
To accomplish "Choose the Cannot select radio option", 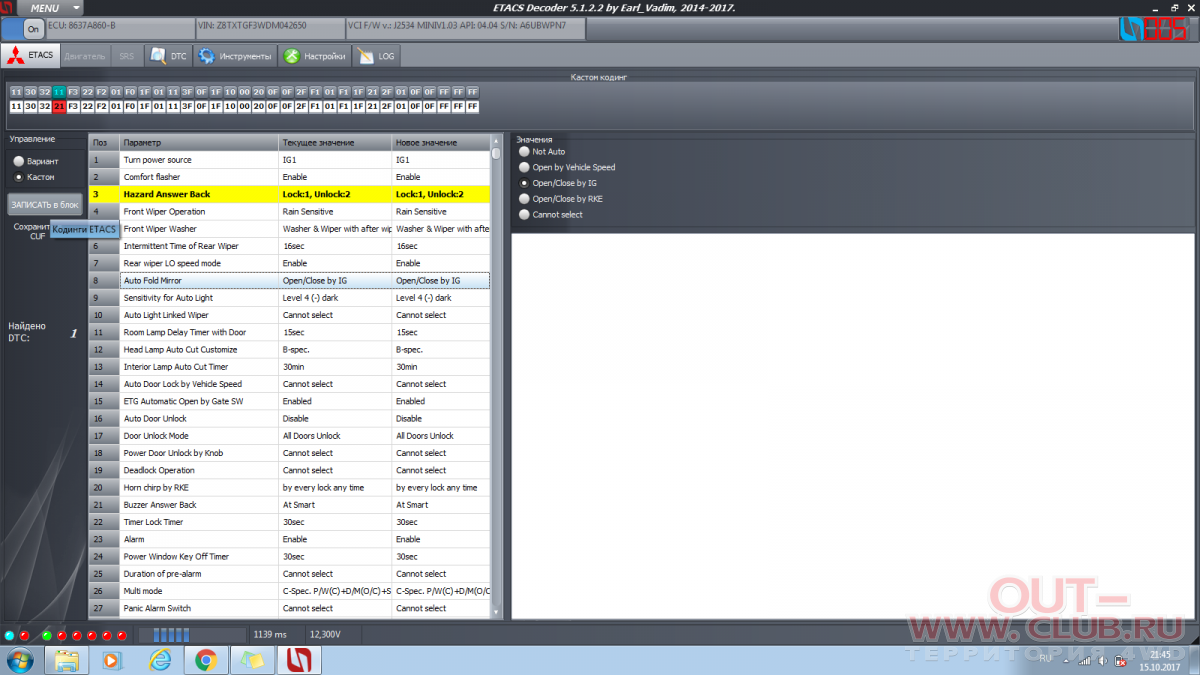I will tap(550, 214).
